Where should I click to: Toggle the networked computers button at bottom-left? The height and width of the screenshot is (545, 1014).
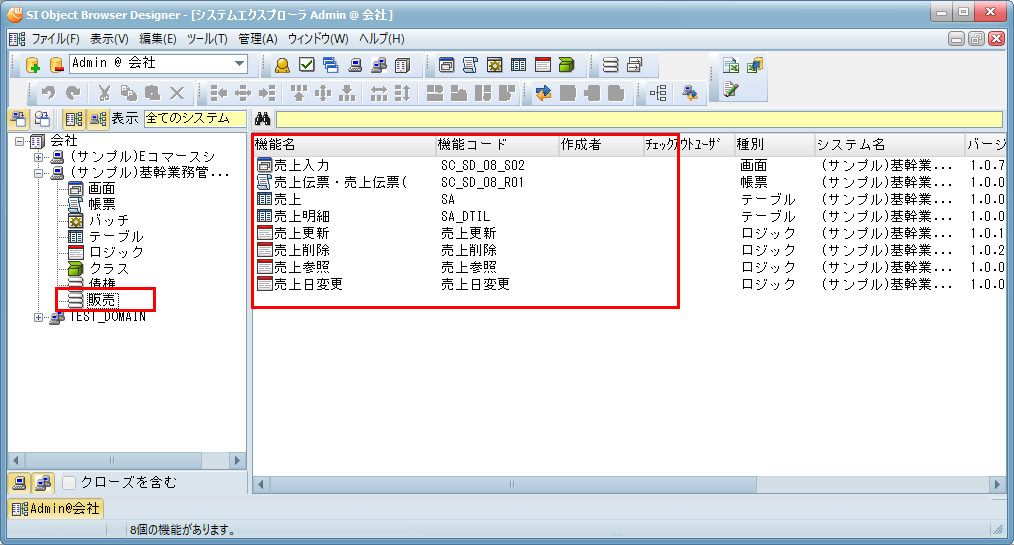click(x=43, y=483)
